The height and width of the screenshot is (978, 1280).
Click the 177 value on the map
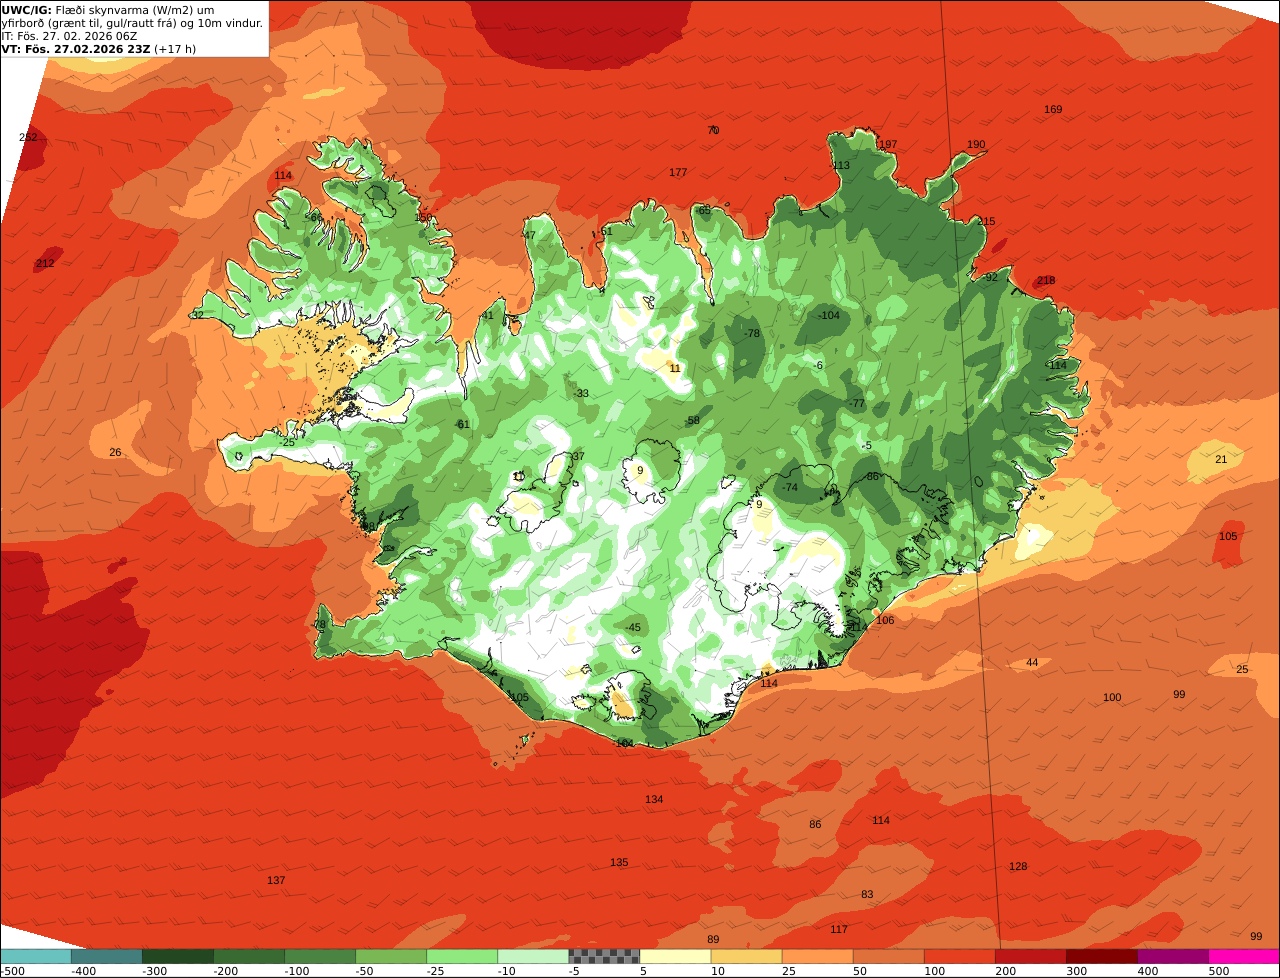pos(678,172)
